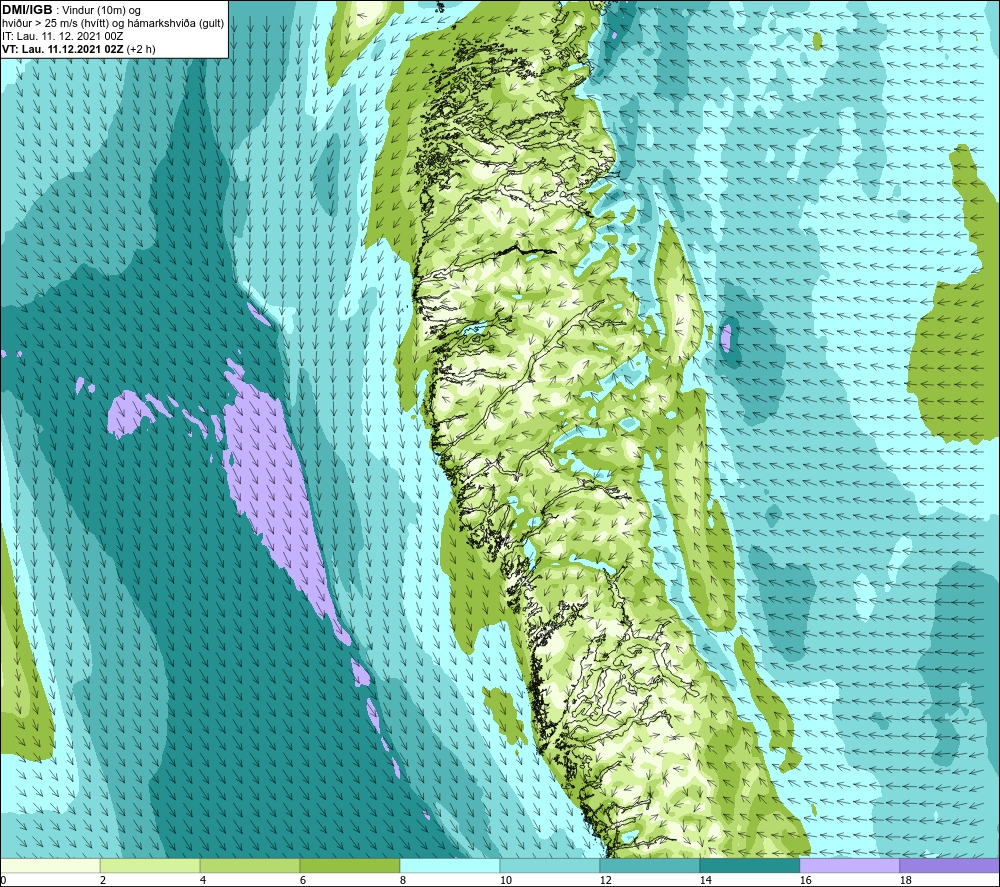
Task: Click the scale label '16'
Action: point(805,881)
